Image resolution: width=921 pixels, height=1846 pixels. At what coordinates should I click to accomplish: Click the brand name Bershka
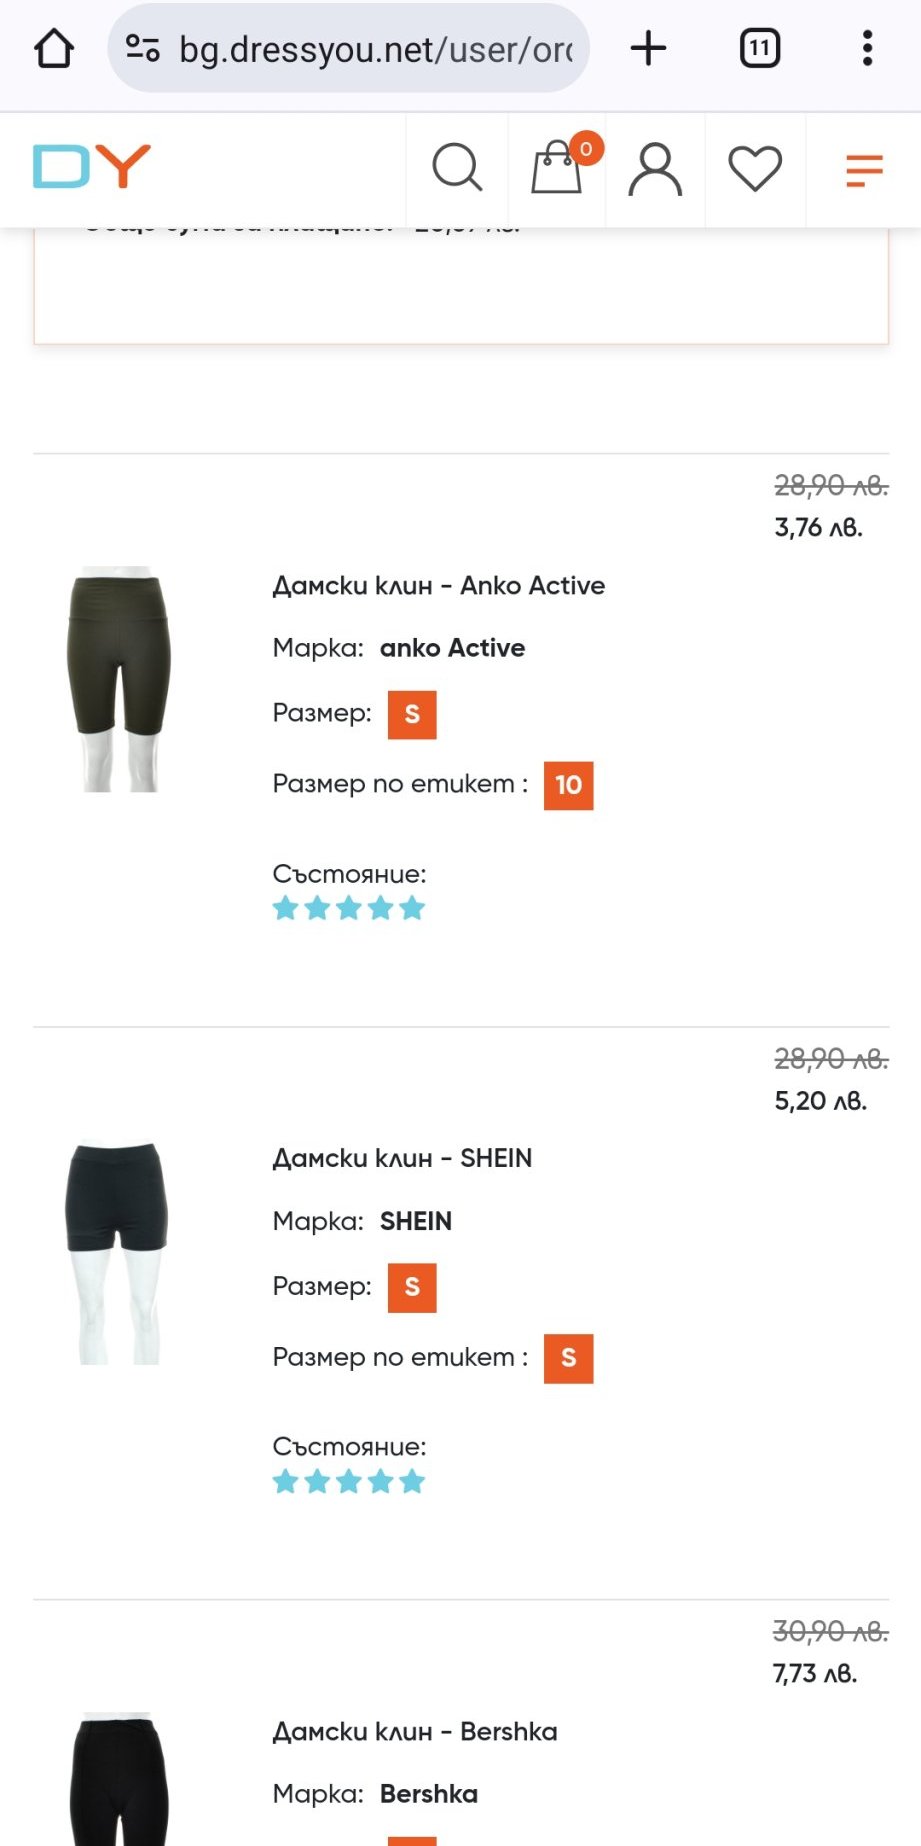coord(429,1794)
